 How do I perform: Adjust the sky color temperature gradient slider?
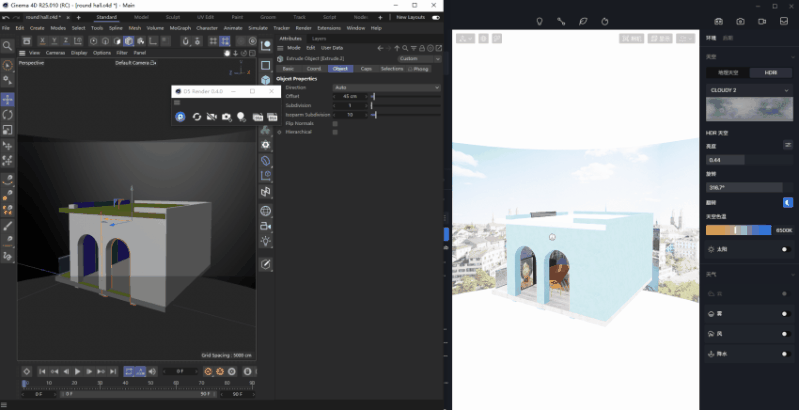tap(735, 231)
